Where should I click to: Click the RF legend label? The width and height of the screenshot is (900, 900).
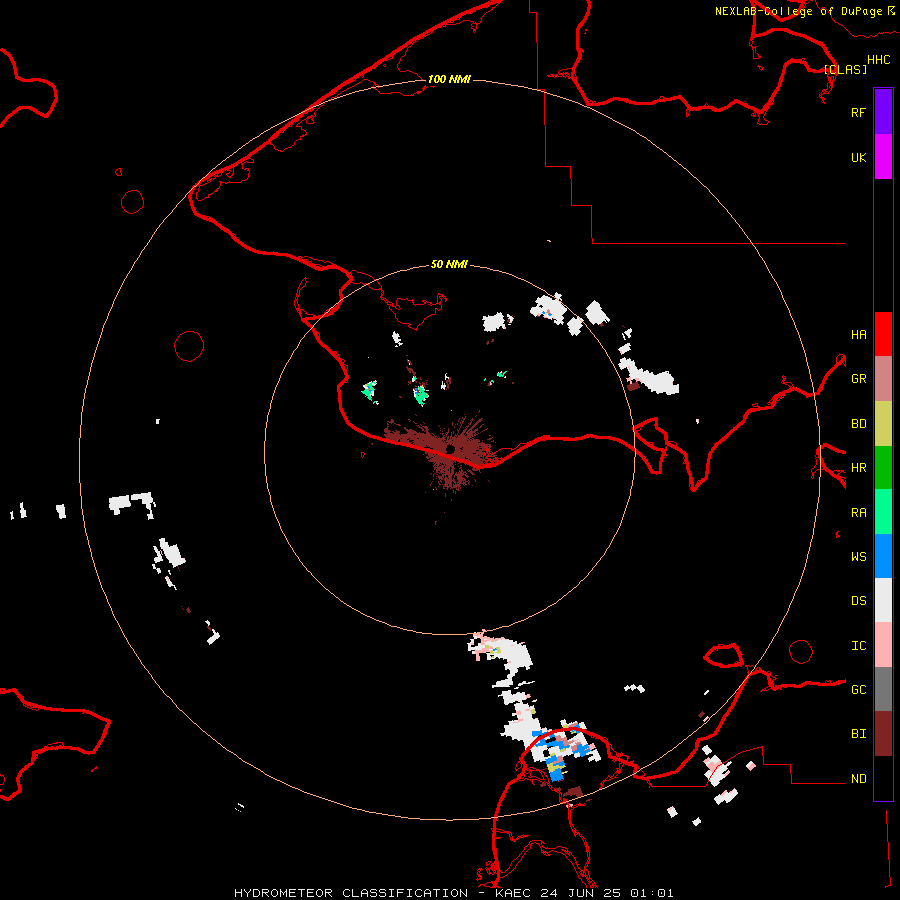pos(858,112)
